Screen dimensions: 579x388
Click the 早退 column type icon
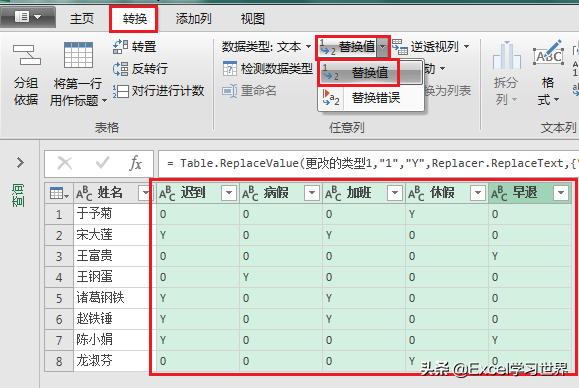pyautogui.click(x=499, y=193)
